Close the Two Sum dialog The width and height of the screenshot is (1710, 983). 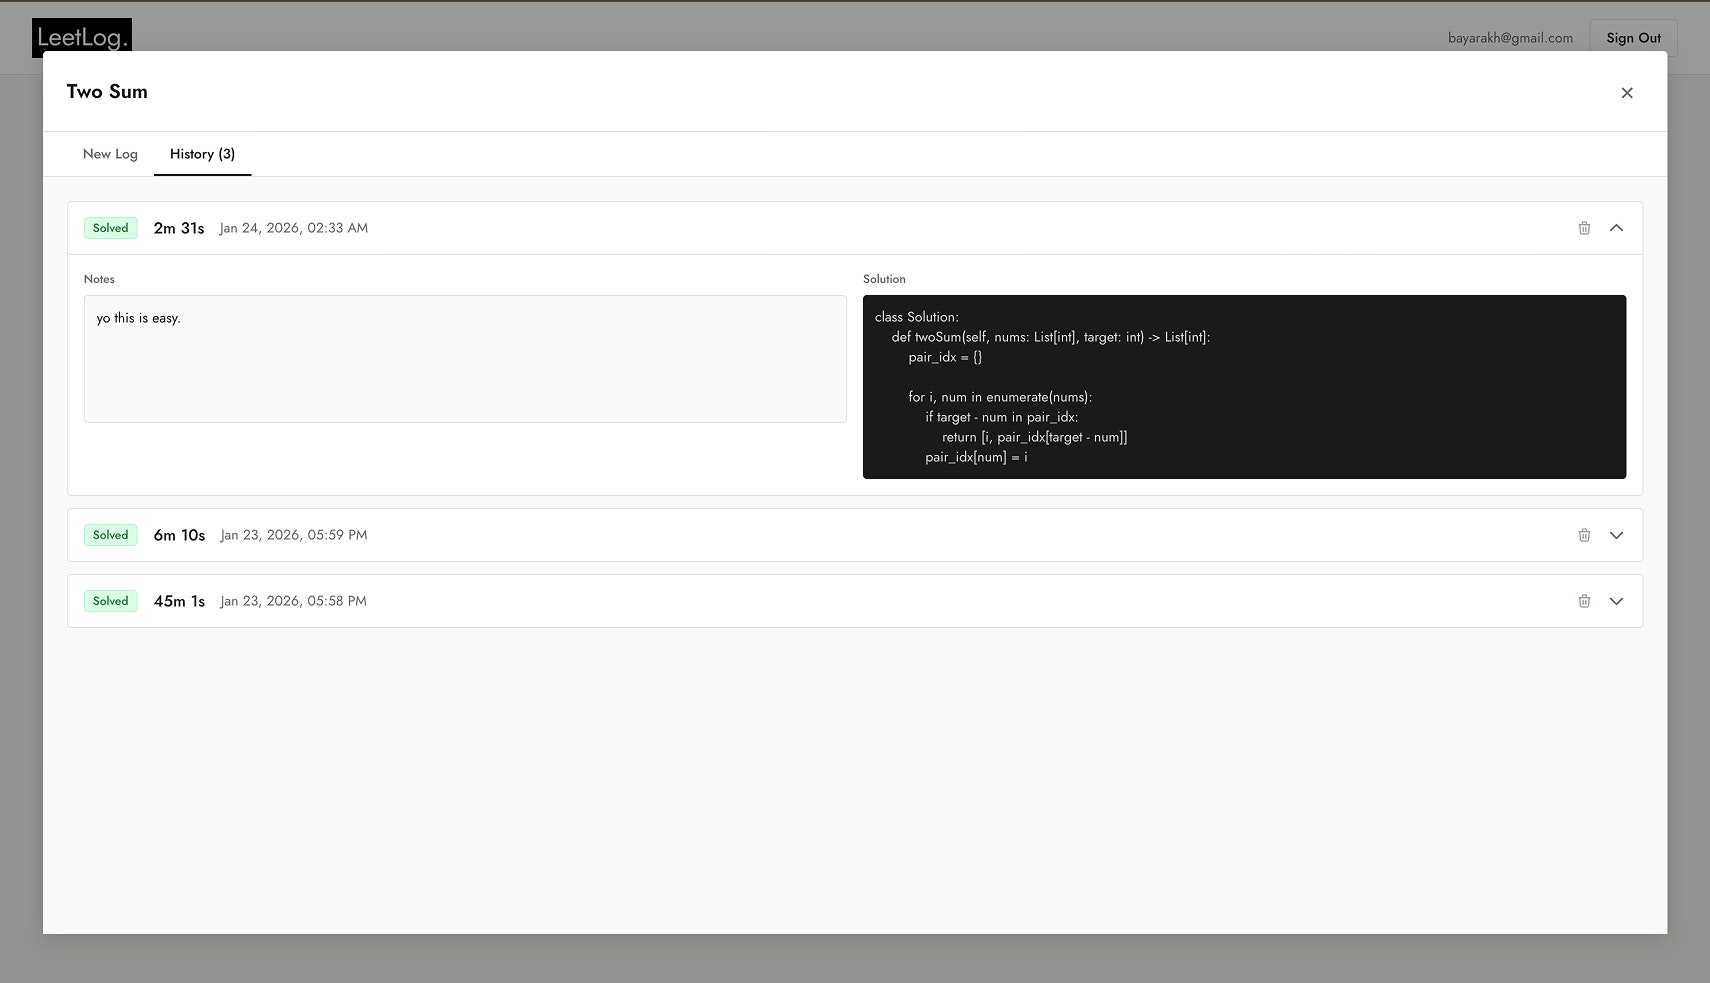coord(1627,92)
